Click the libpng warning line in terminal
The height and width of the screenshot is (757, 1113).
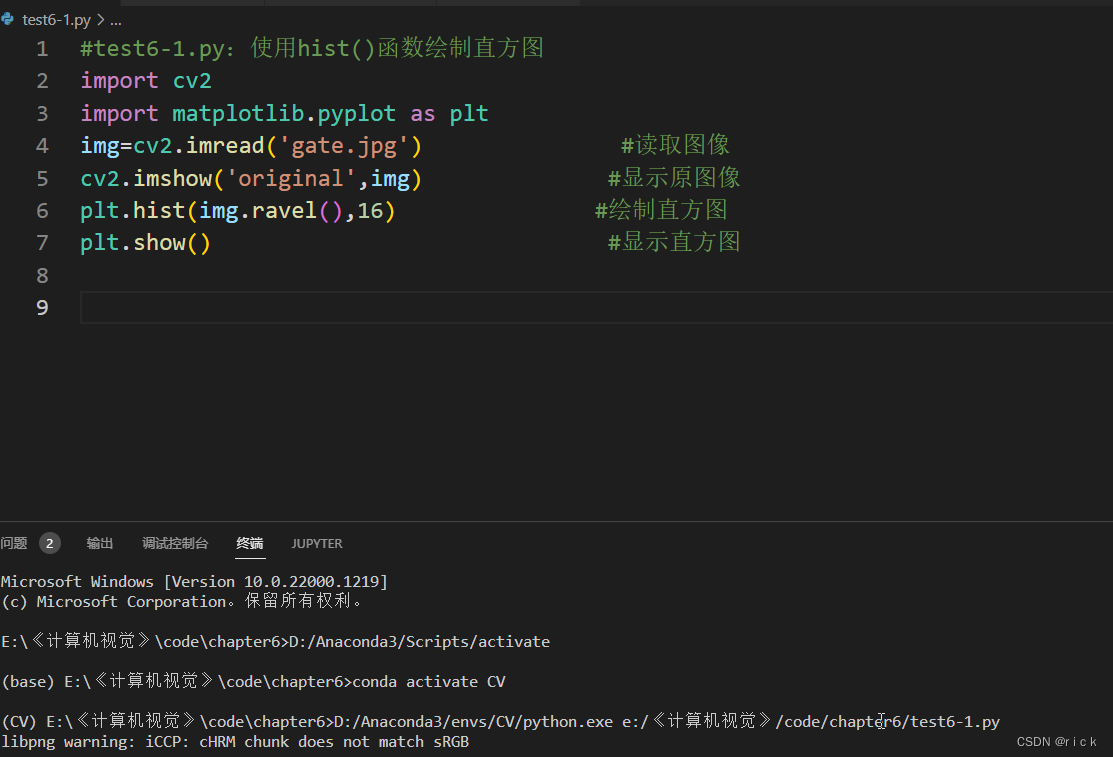[235, 742]
